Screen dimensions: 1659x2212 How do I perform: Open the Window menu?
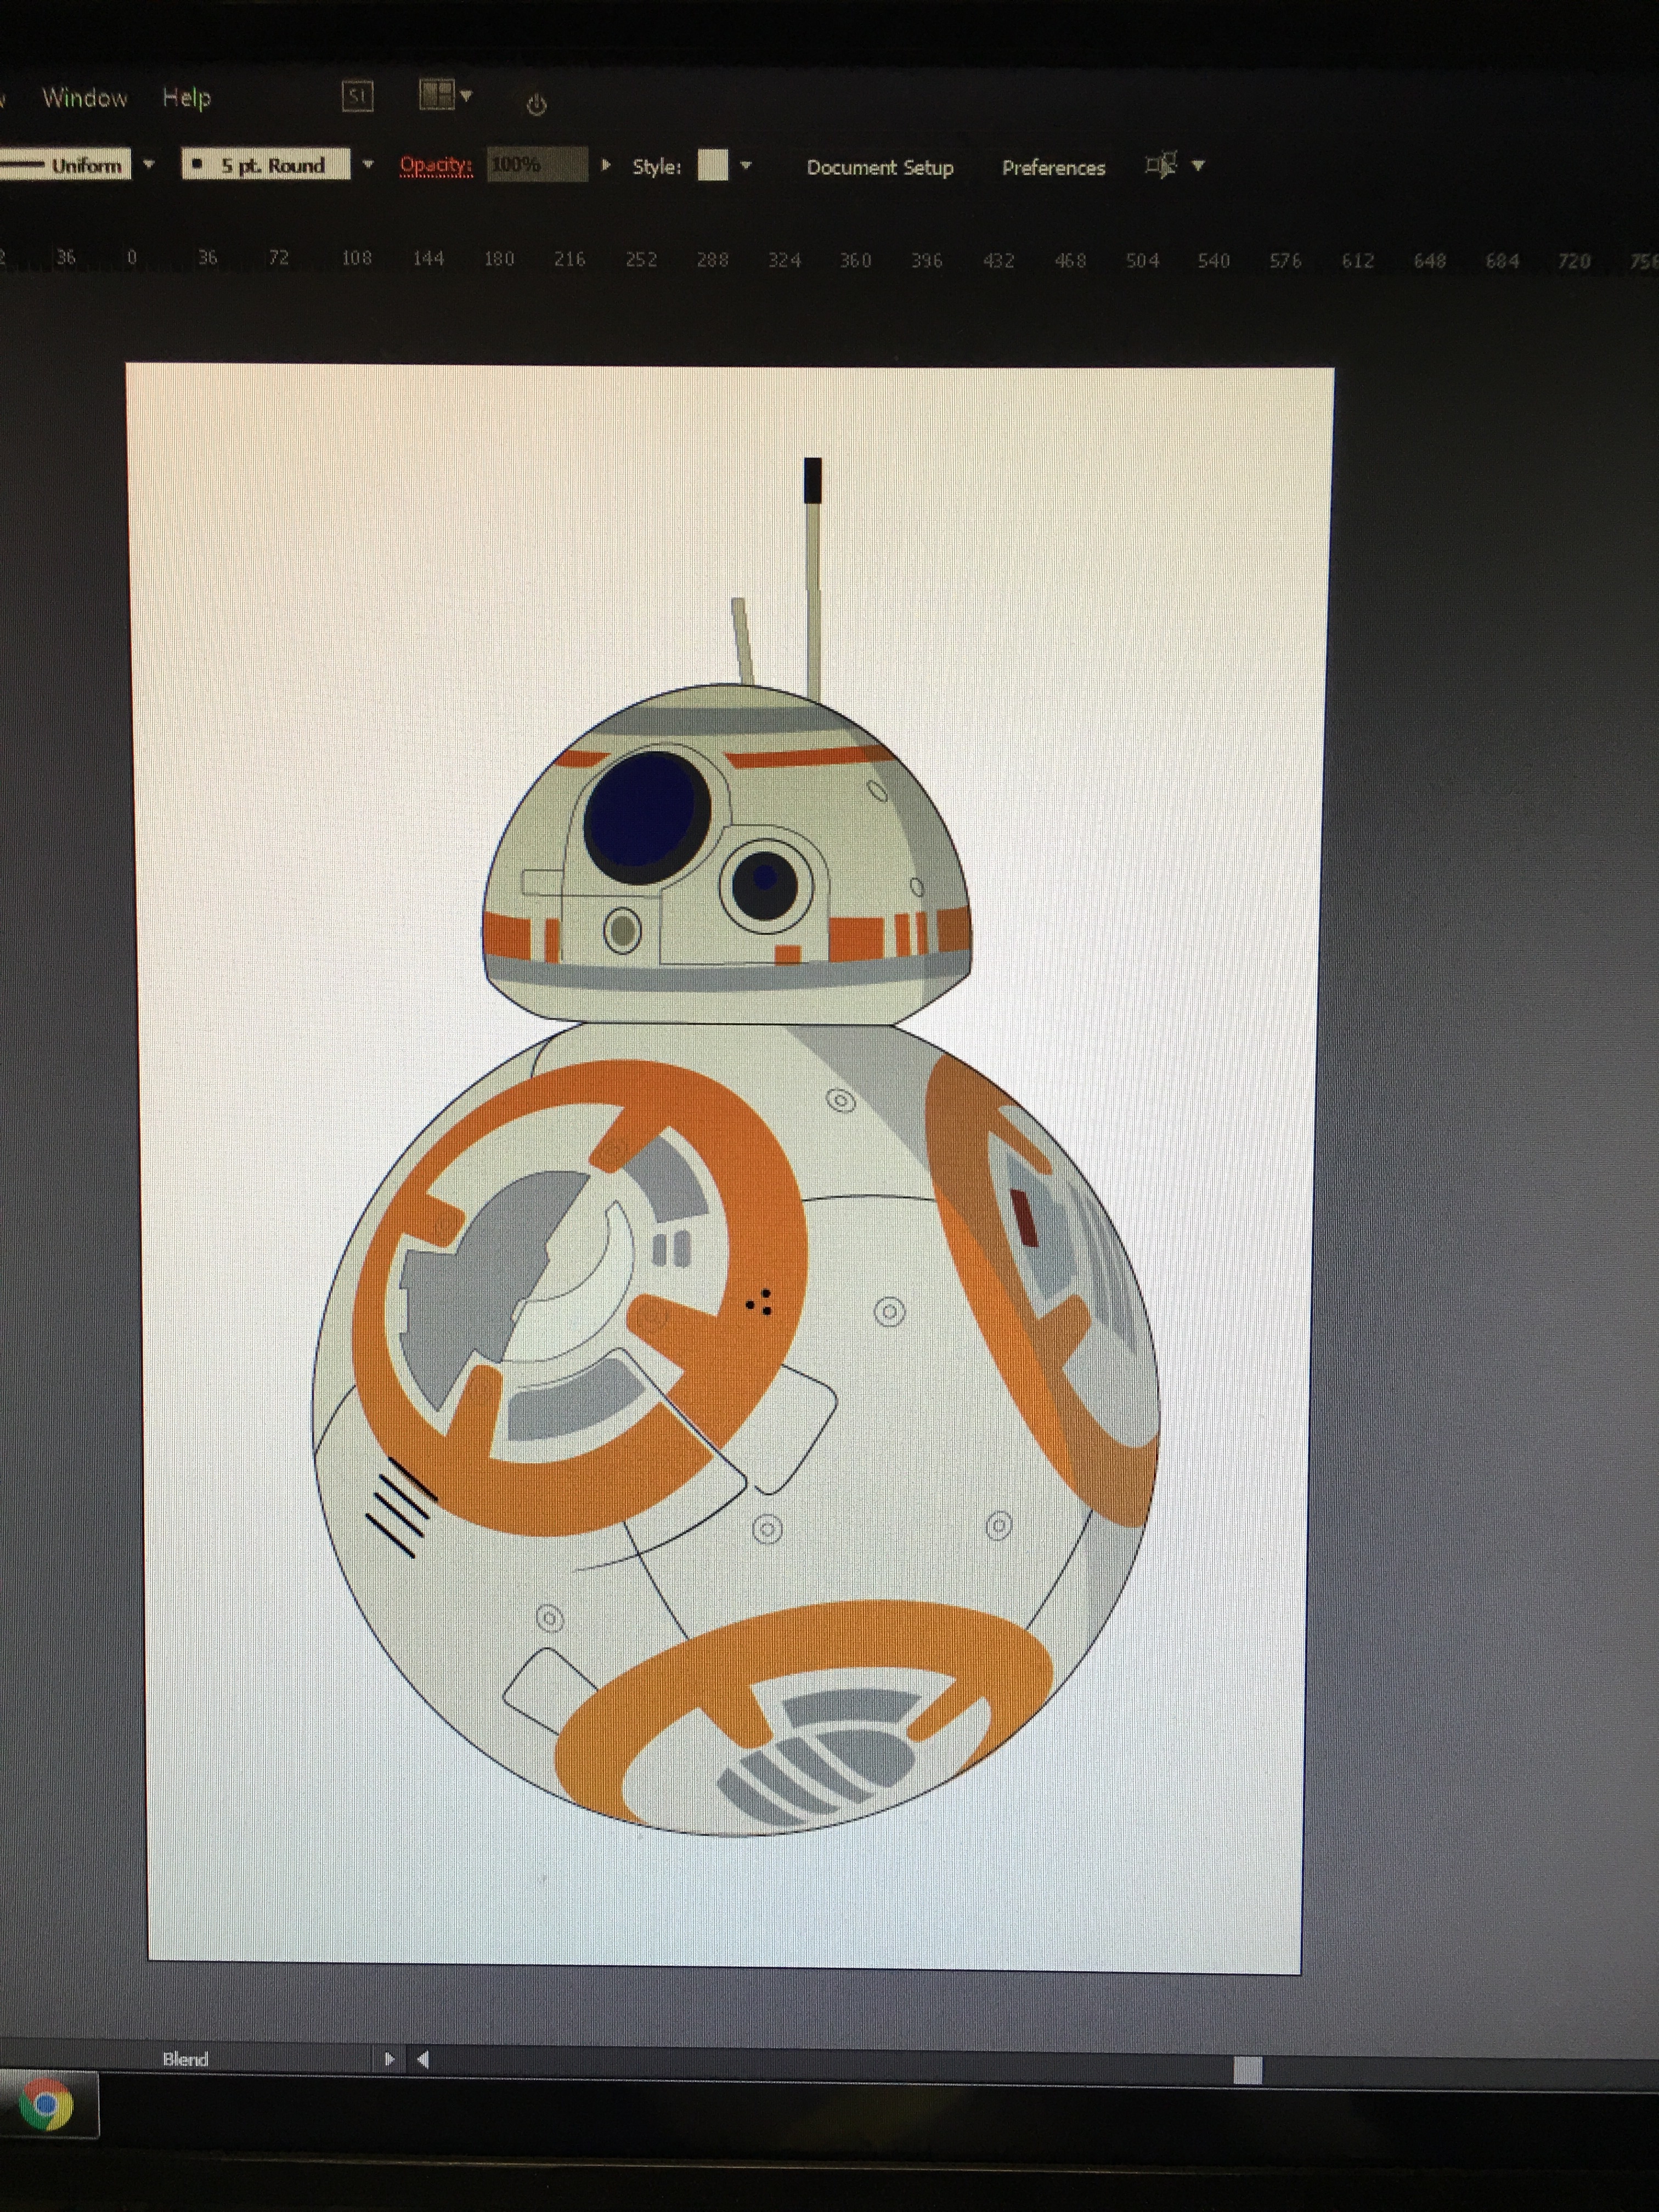coord(85,98)
